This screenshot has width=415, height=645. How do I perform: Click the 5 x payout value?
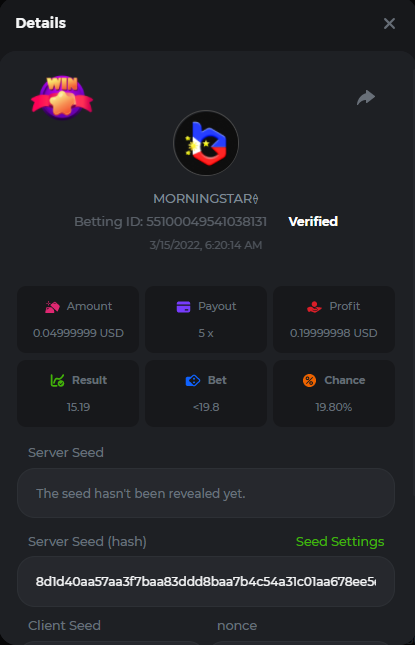tap(206, 333)
